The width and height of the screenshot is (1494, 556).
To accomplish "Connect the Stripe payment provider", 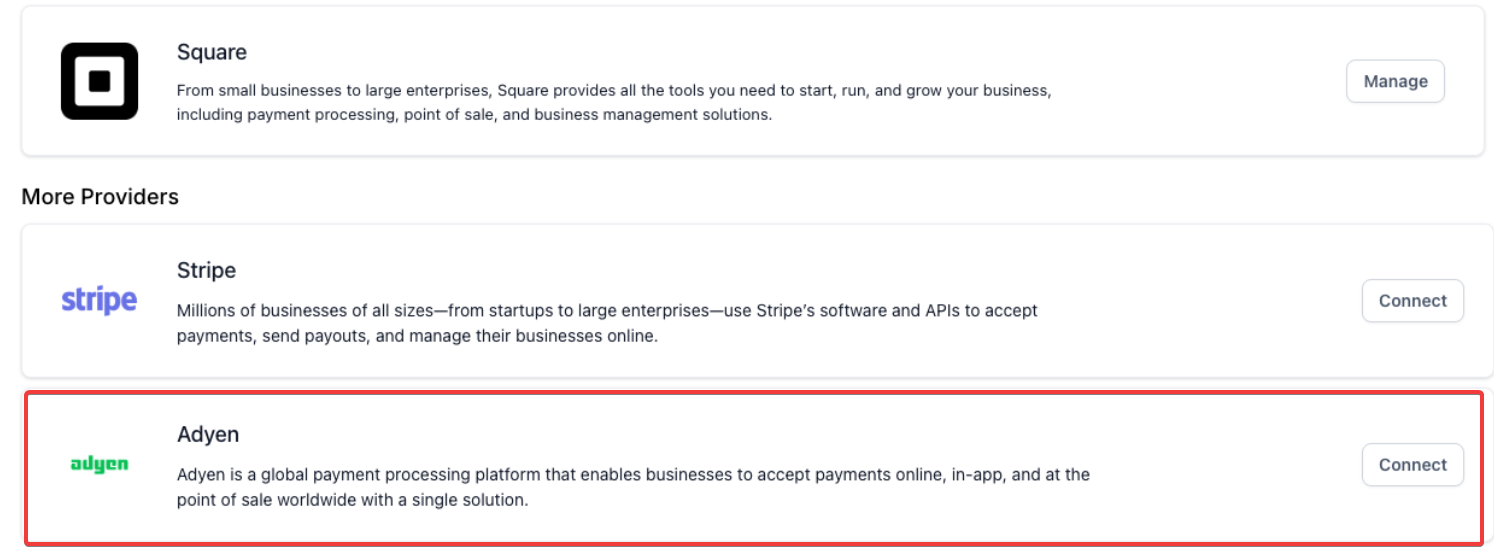I will click(1412, 301).
